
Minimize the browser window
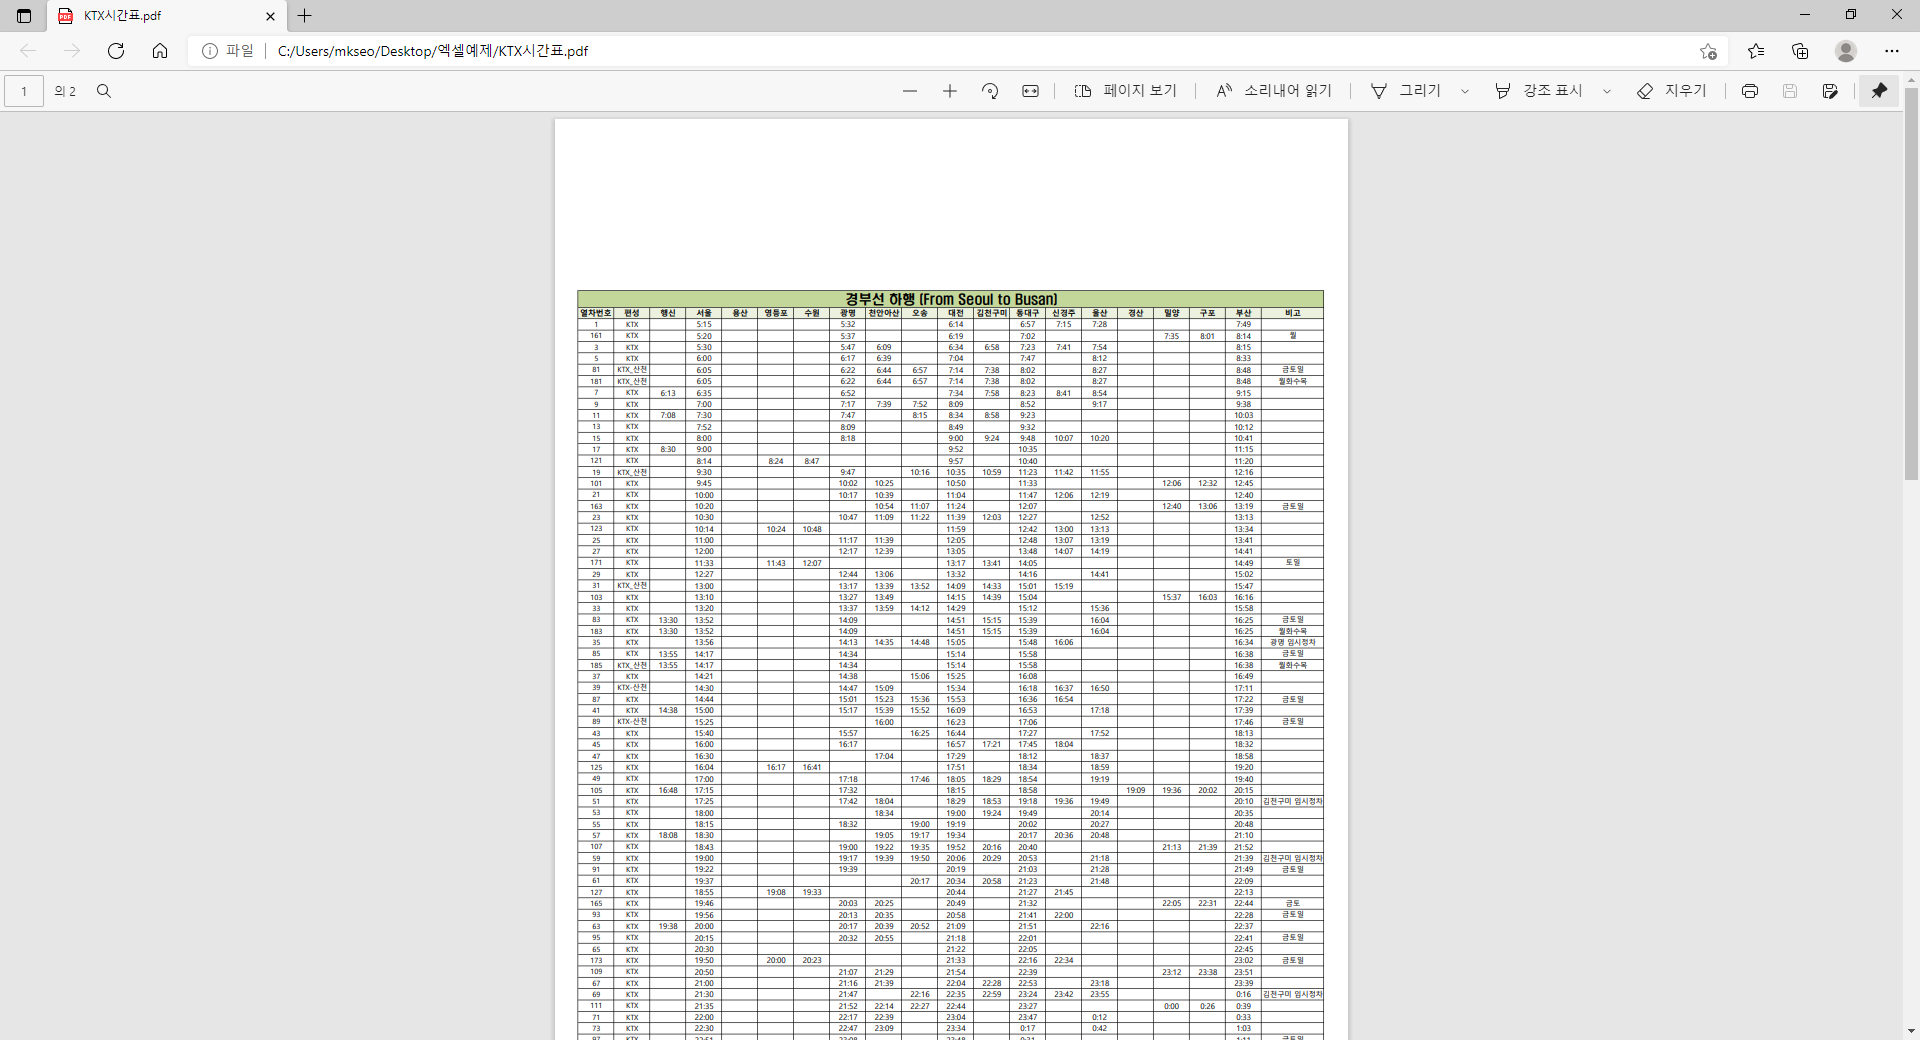pos(1805,15)
